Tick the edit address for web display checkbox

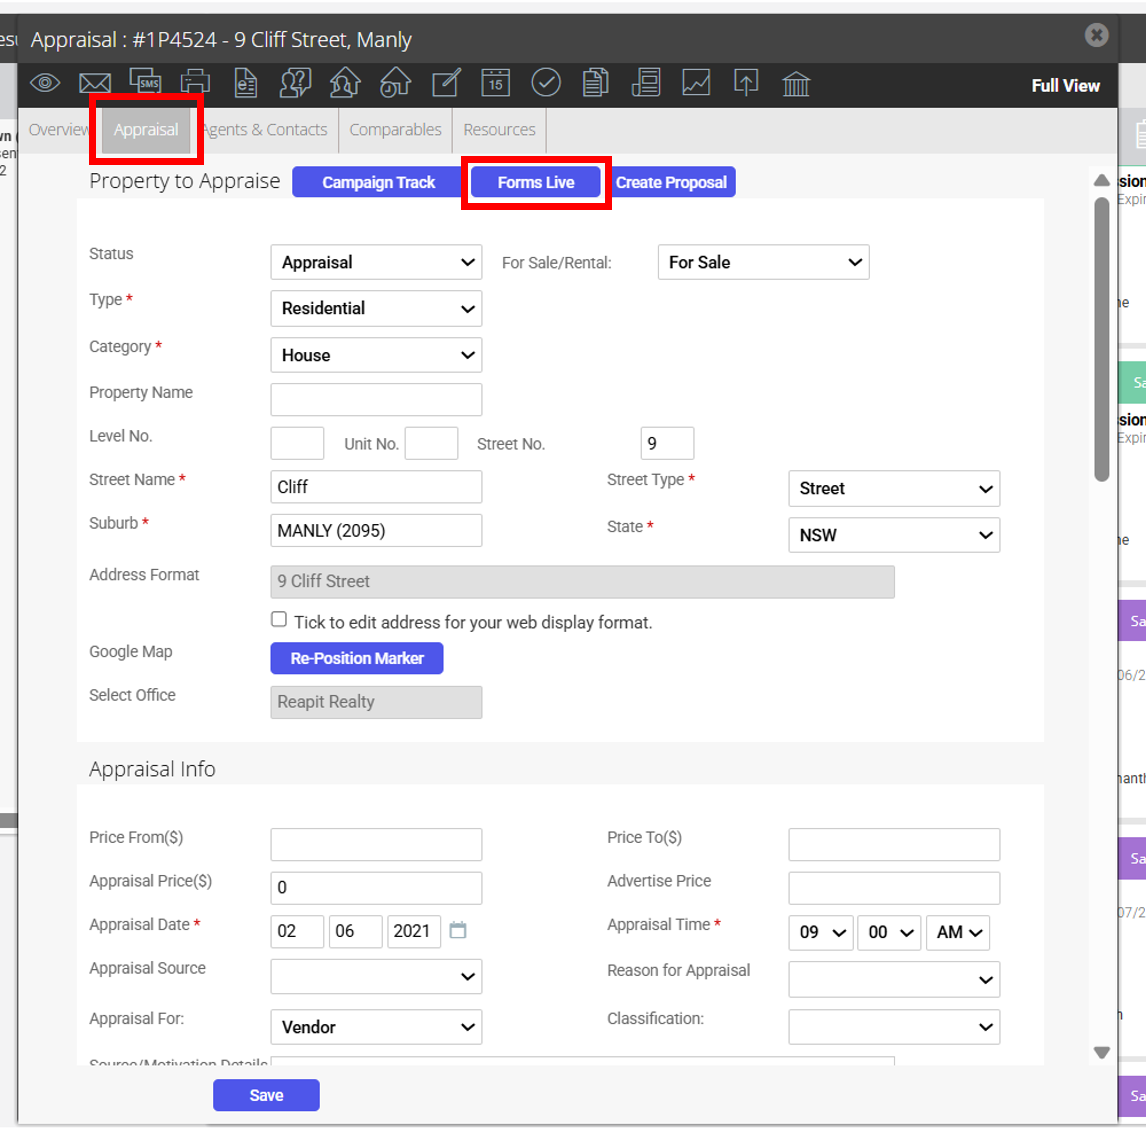[278, 619]
